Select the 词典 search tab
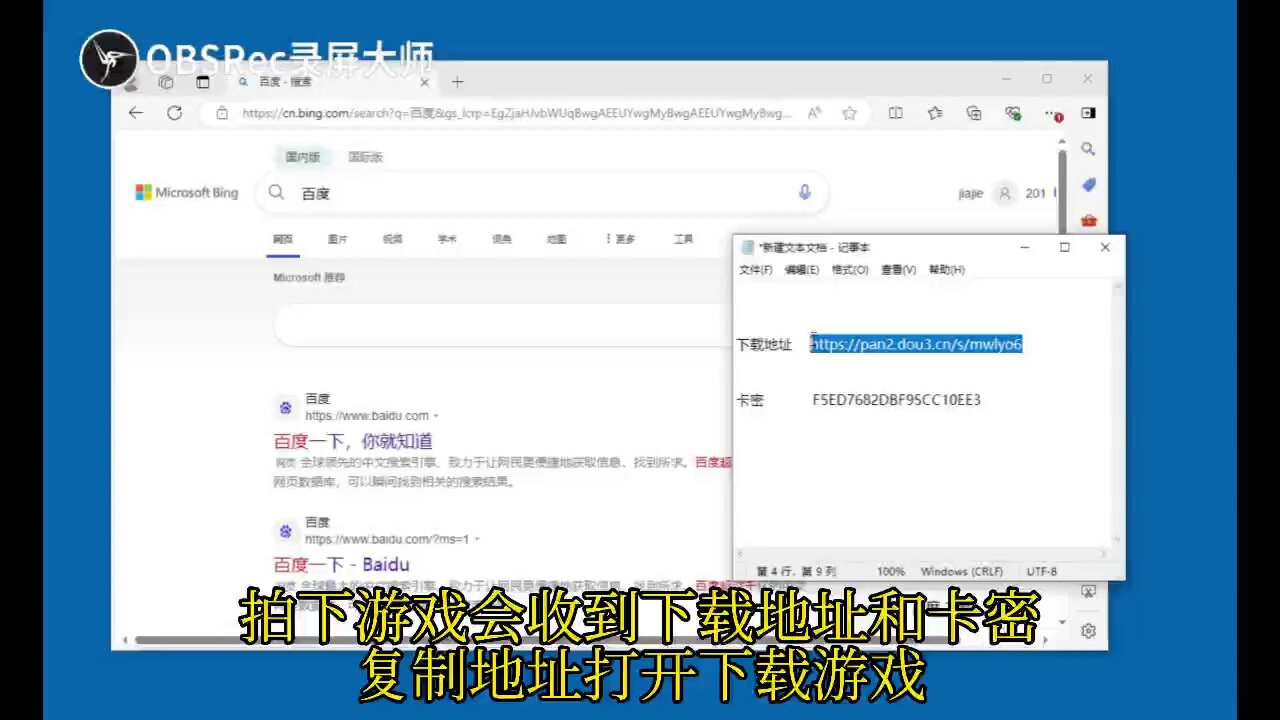 [502, 239]
